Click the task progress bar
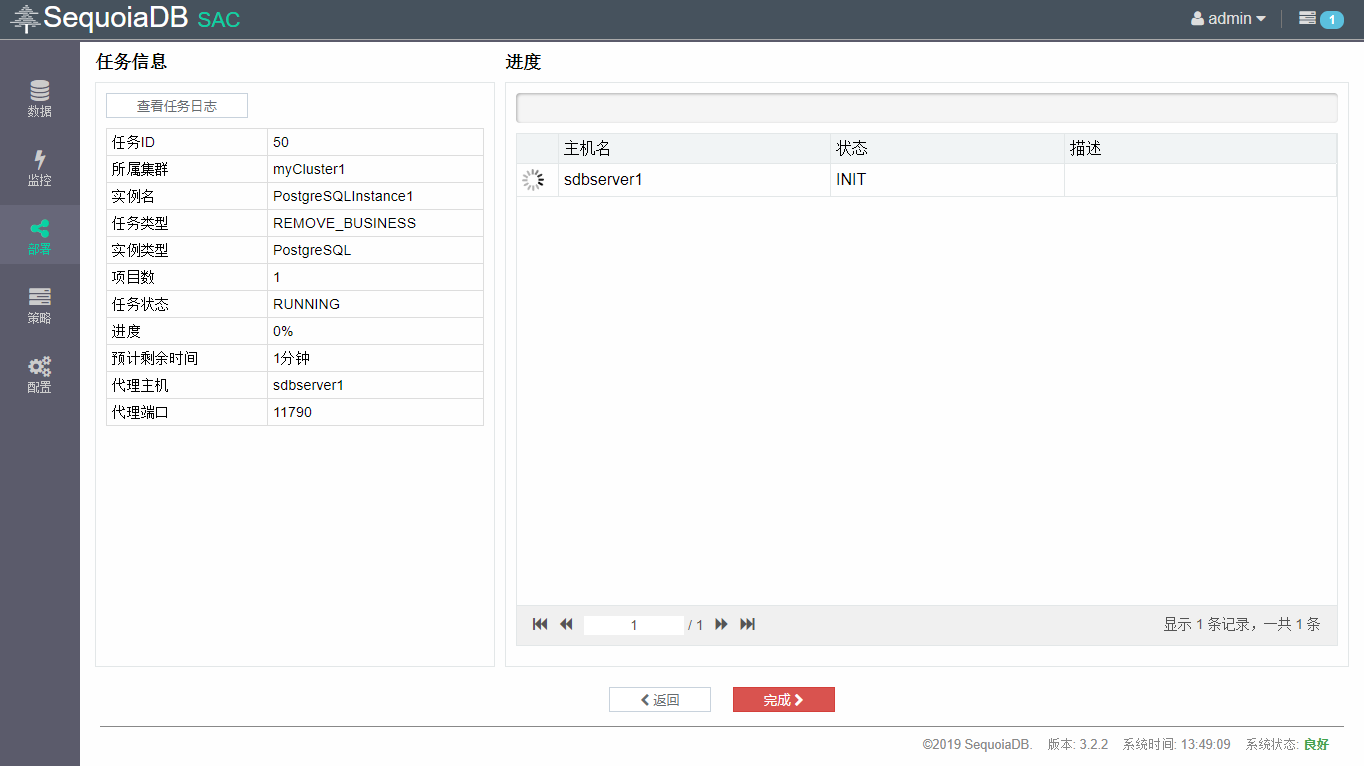 pos(926,108)
